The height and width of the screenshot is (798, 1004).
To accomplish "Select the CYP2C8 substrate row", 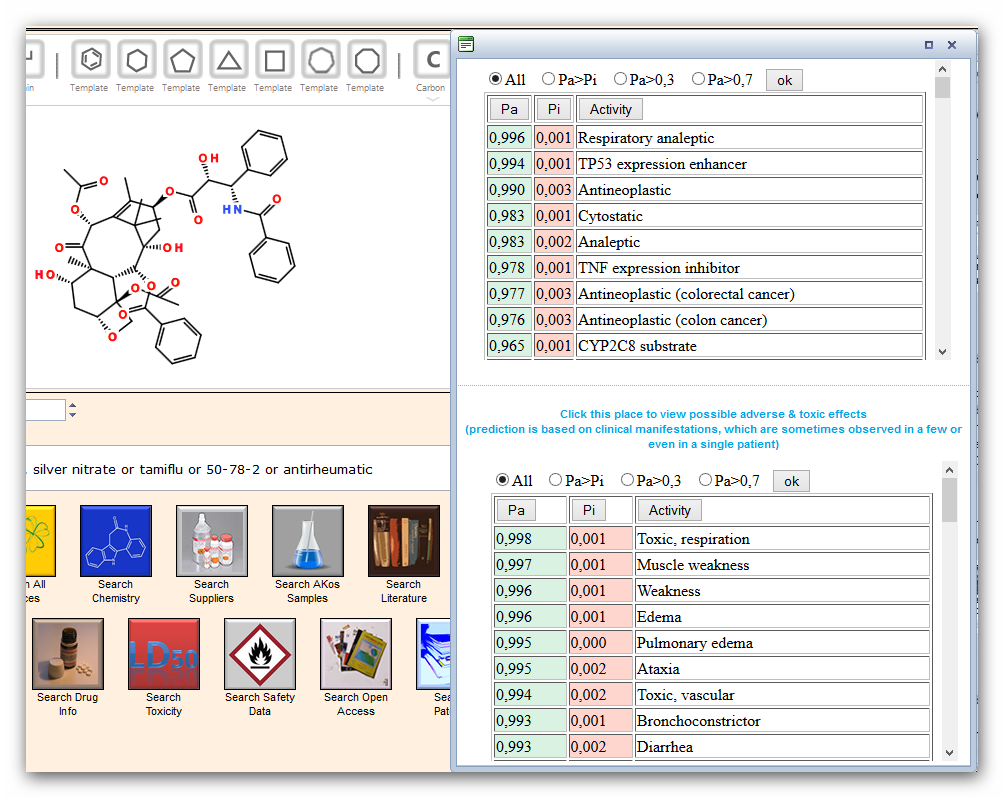I will click(704, 346).
